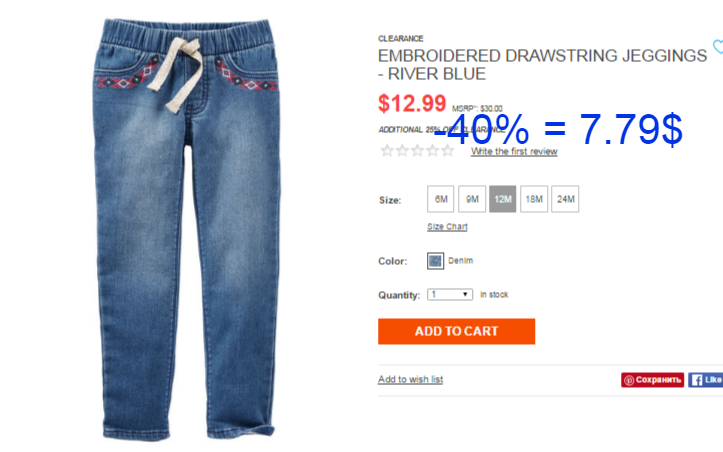This screenshot has height=452, width=723.
Task: Select size 6M
Action: click(441, 199)
